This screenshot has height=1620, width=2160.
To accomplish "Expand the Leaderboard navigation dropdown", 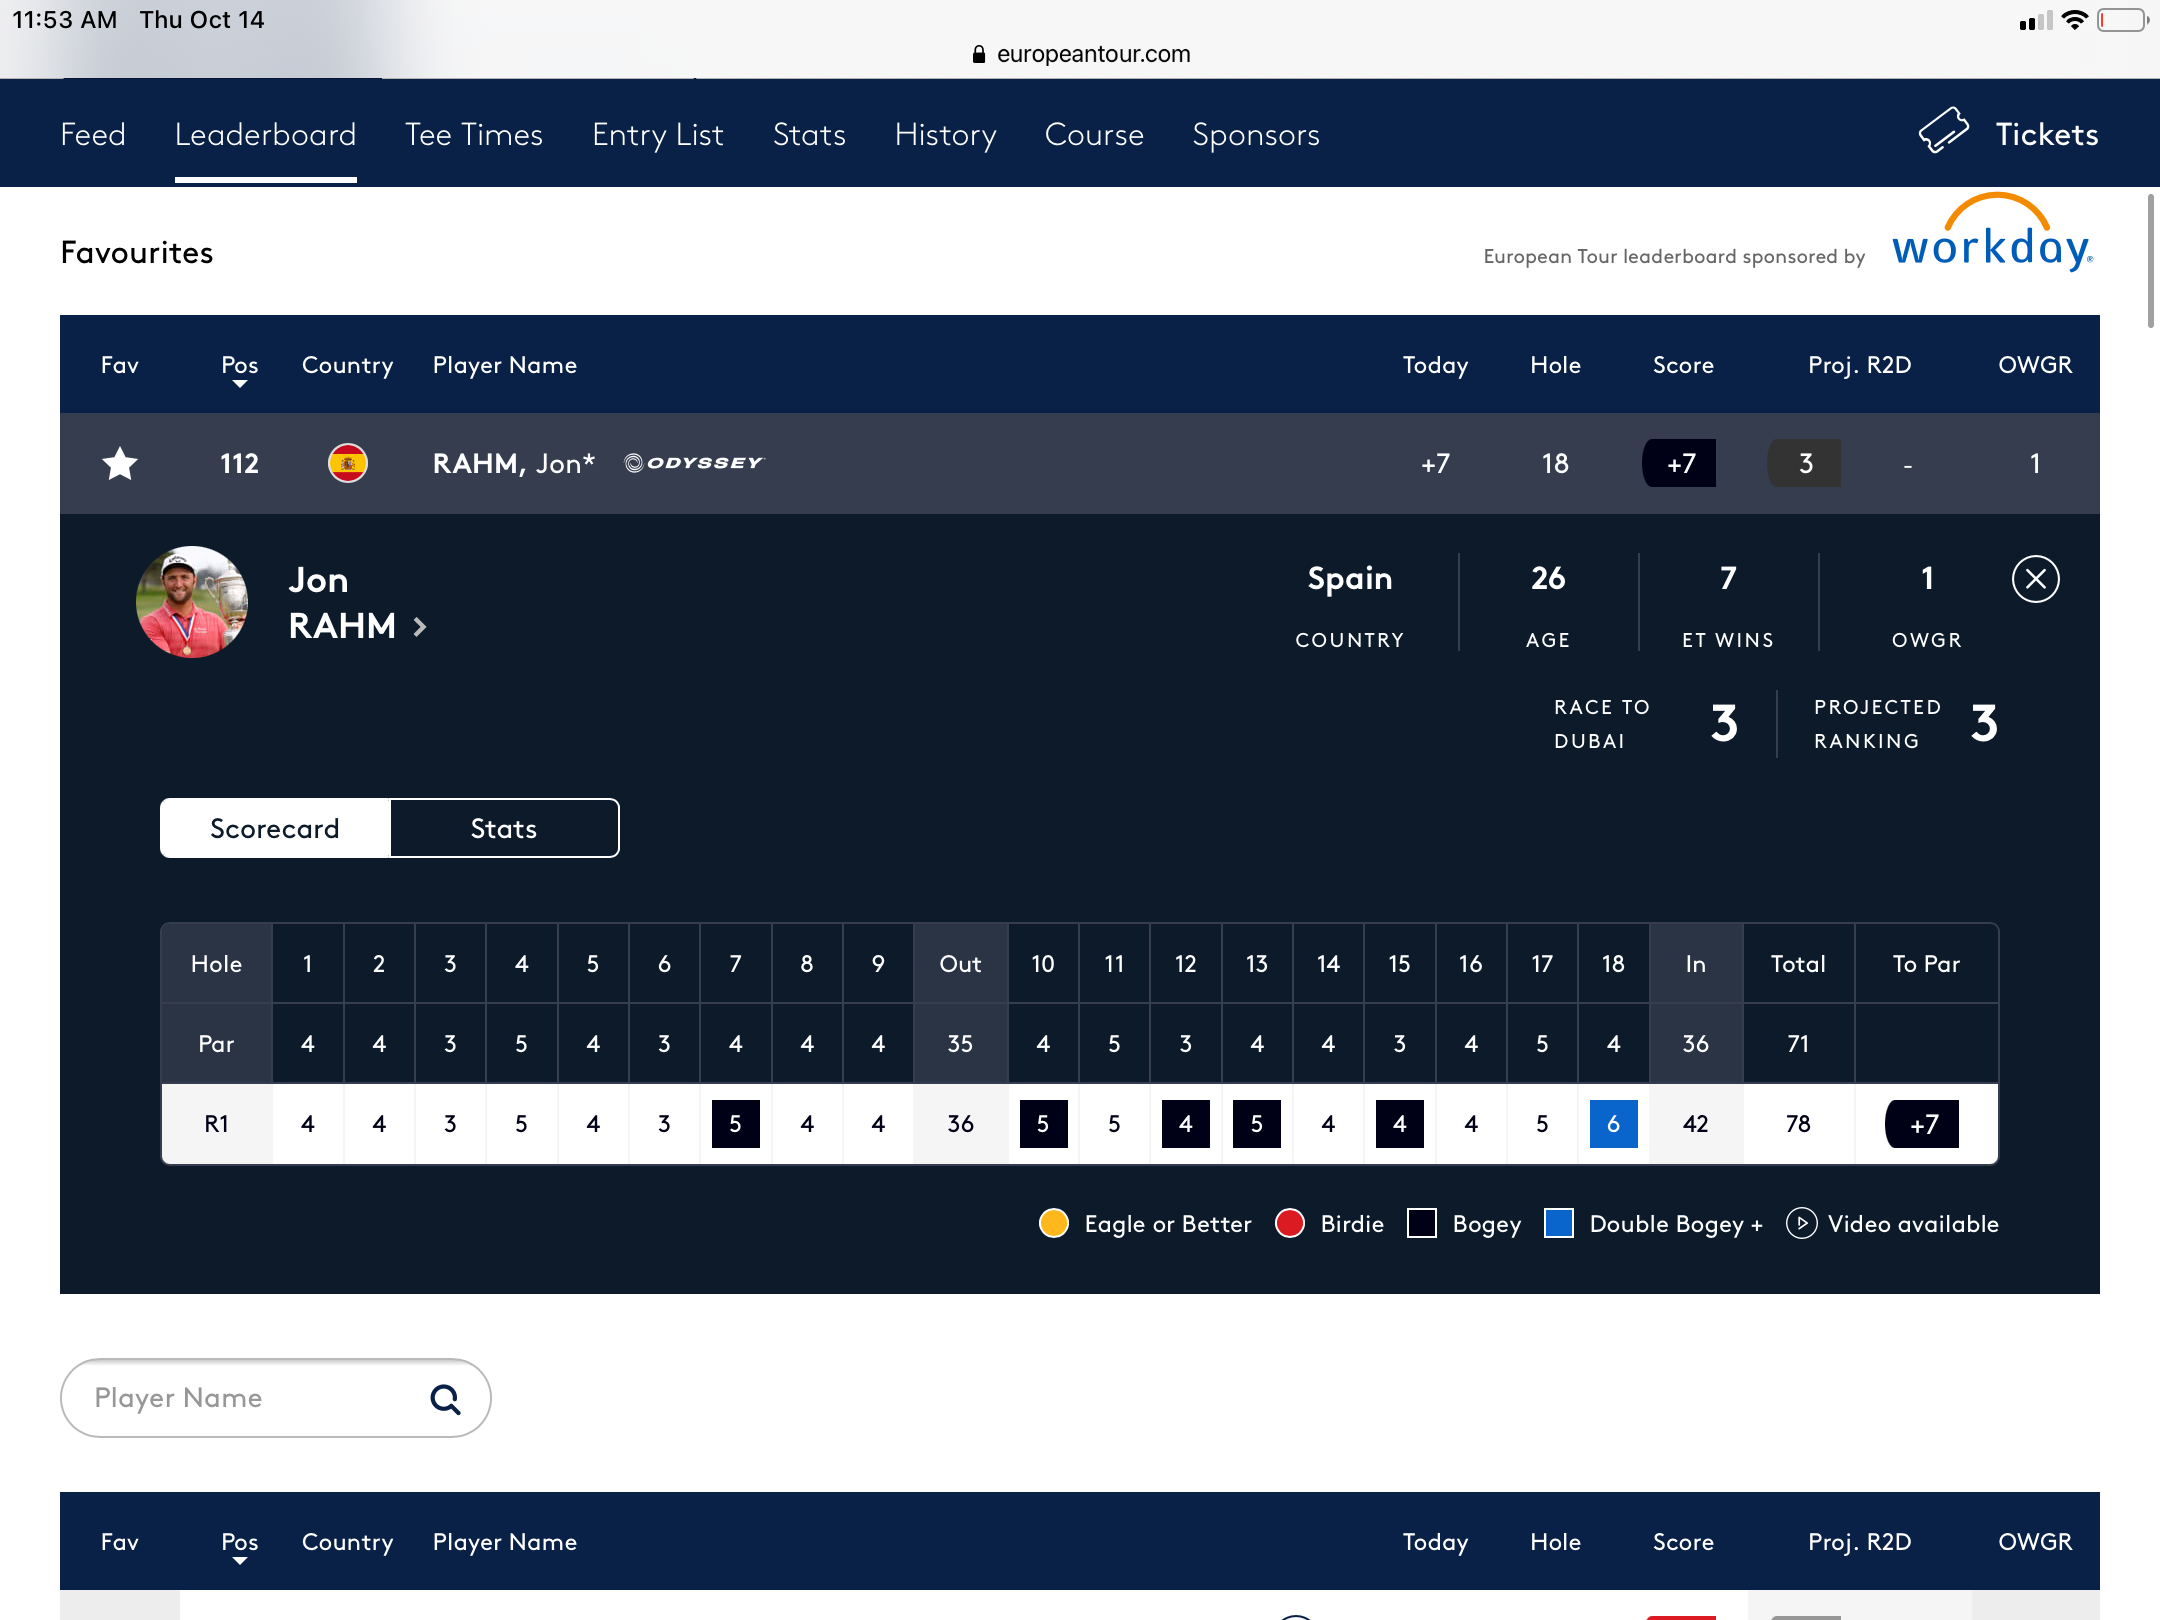I will pyautogui.click(x=265, y=133).
